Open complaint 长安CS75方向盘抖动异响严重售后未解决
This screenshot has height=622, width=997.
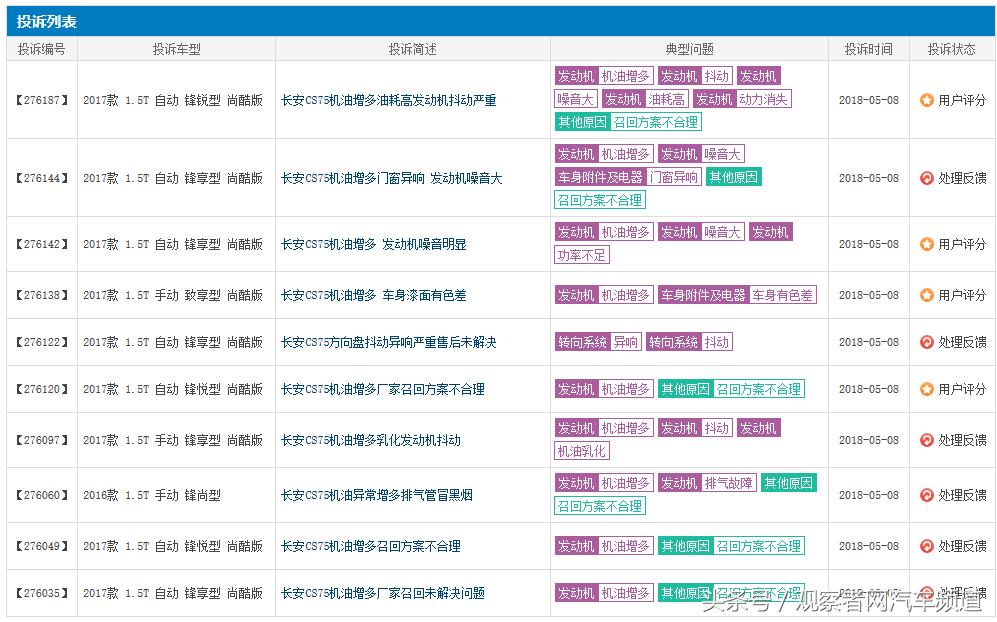388,342
